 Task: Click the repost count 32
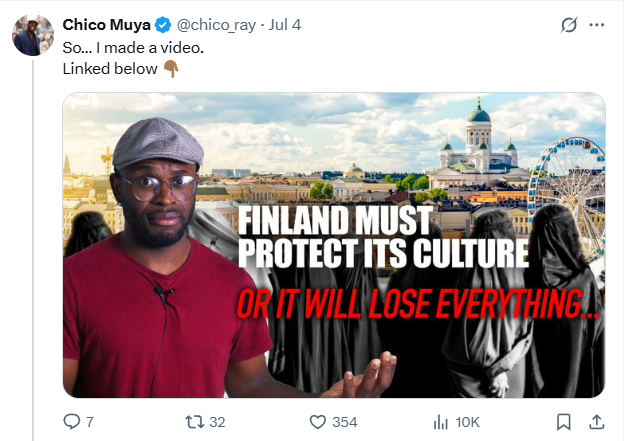coord(216,422)
